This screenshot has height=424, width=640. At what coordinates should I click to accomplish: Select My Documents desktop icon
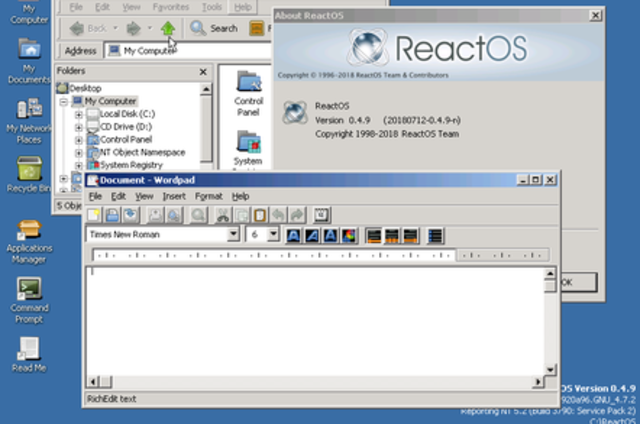pyautogui.click(x=29, y=61)
